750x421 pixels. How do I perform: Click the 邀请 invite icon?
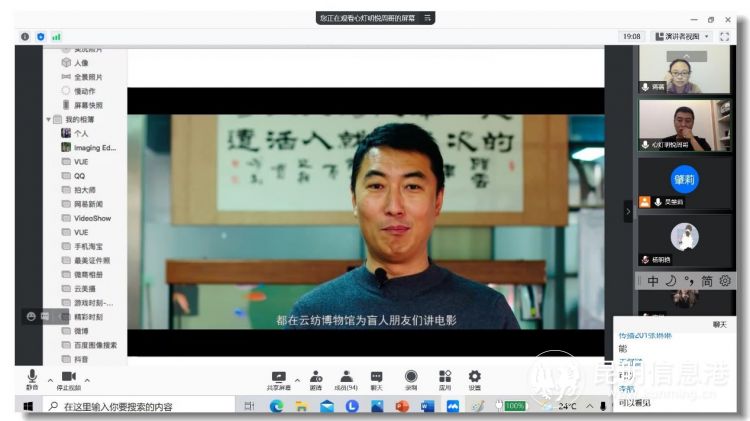(x=315, y=377)
